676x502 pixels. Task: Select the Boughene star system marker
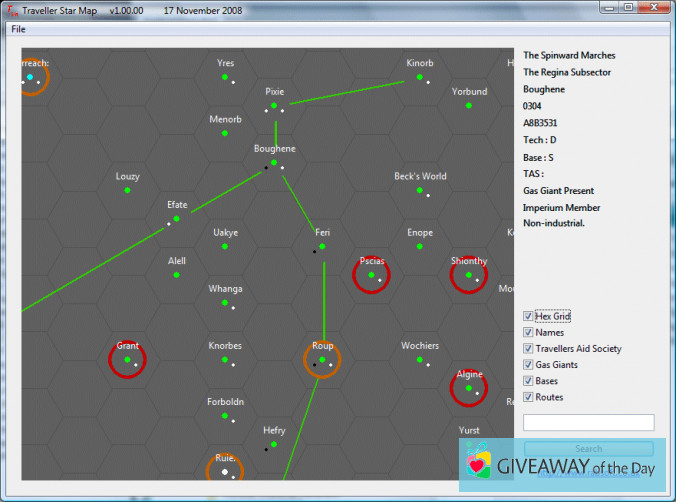(x=274, y=161)
